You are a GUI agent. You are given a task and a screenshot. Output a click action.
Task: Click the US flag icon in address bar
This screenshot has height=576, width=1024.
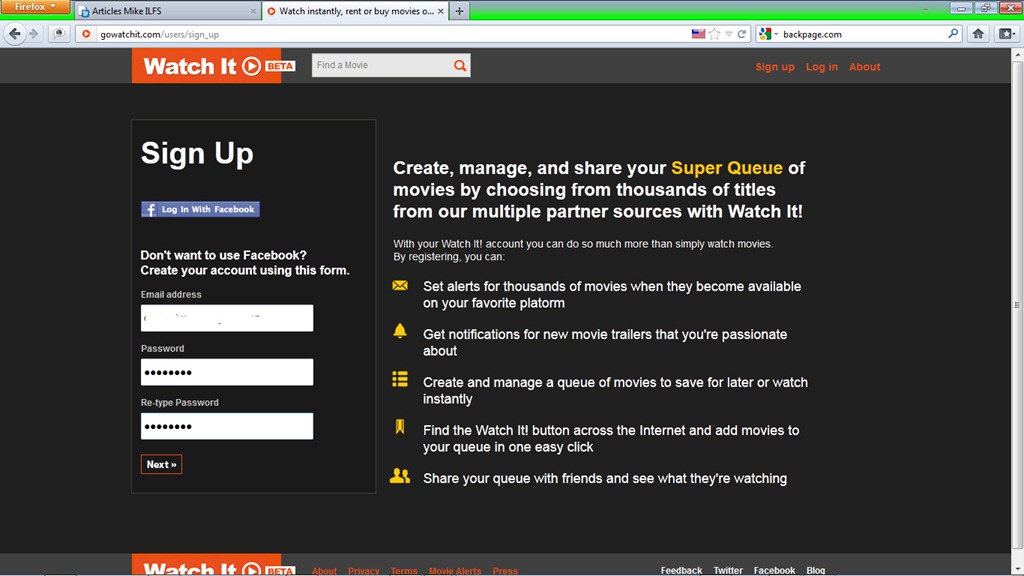point(698,34)
